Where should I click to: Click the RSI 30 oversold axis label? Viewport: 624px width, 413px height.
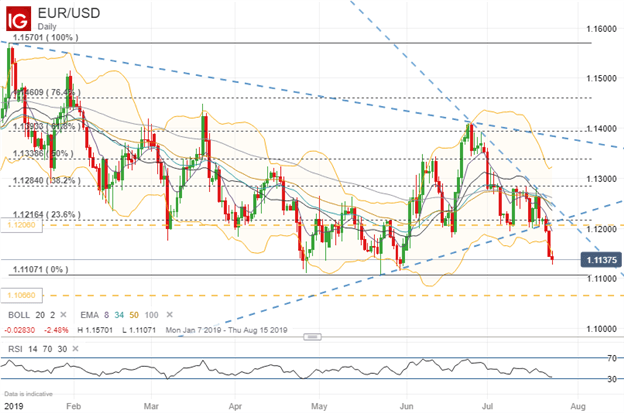point(612,379)
